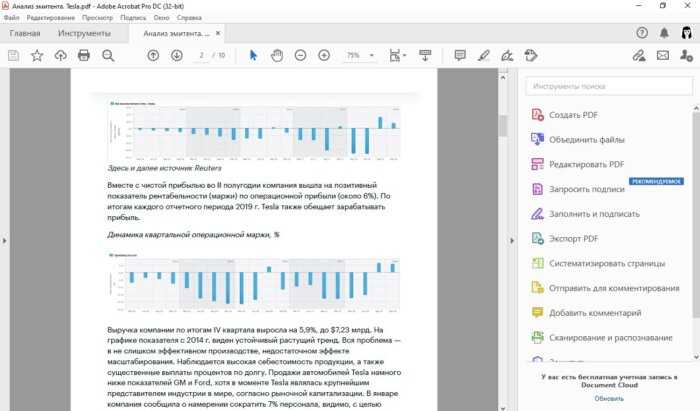Click the document vertical scrollbar thumb
The image size is (700, 411).
point(503,125)
